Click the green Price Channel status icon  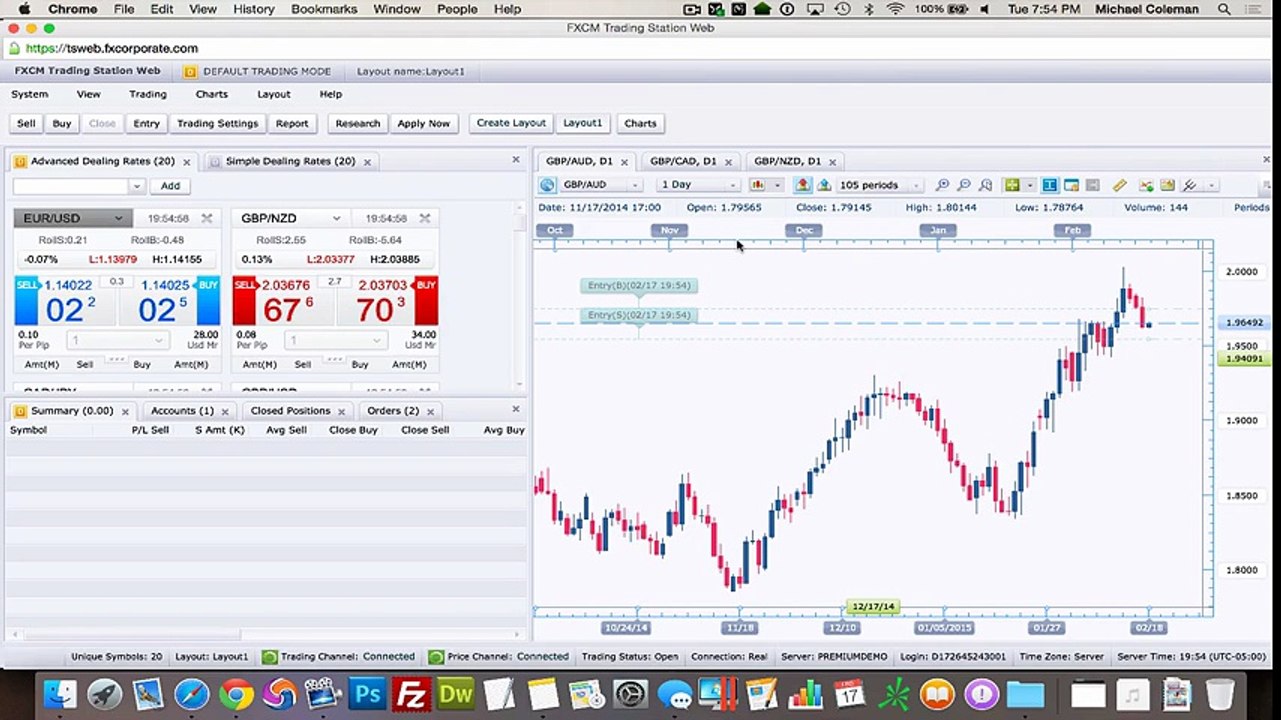(436, 657)
